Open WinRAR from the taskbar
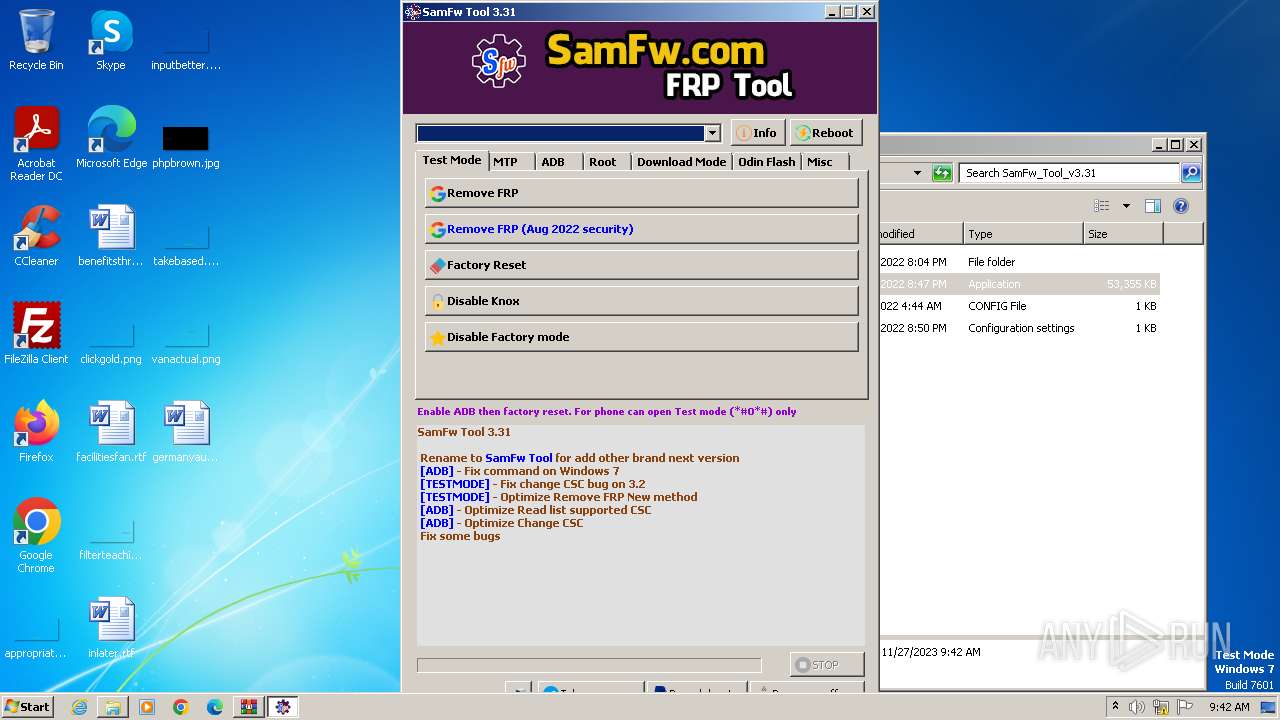The width and height of the screenshot is (1280, 720). [248, 707]
